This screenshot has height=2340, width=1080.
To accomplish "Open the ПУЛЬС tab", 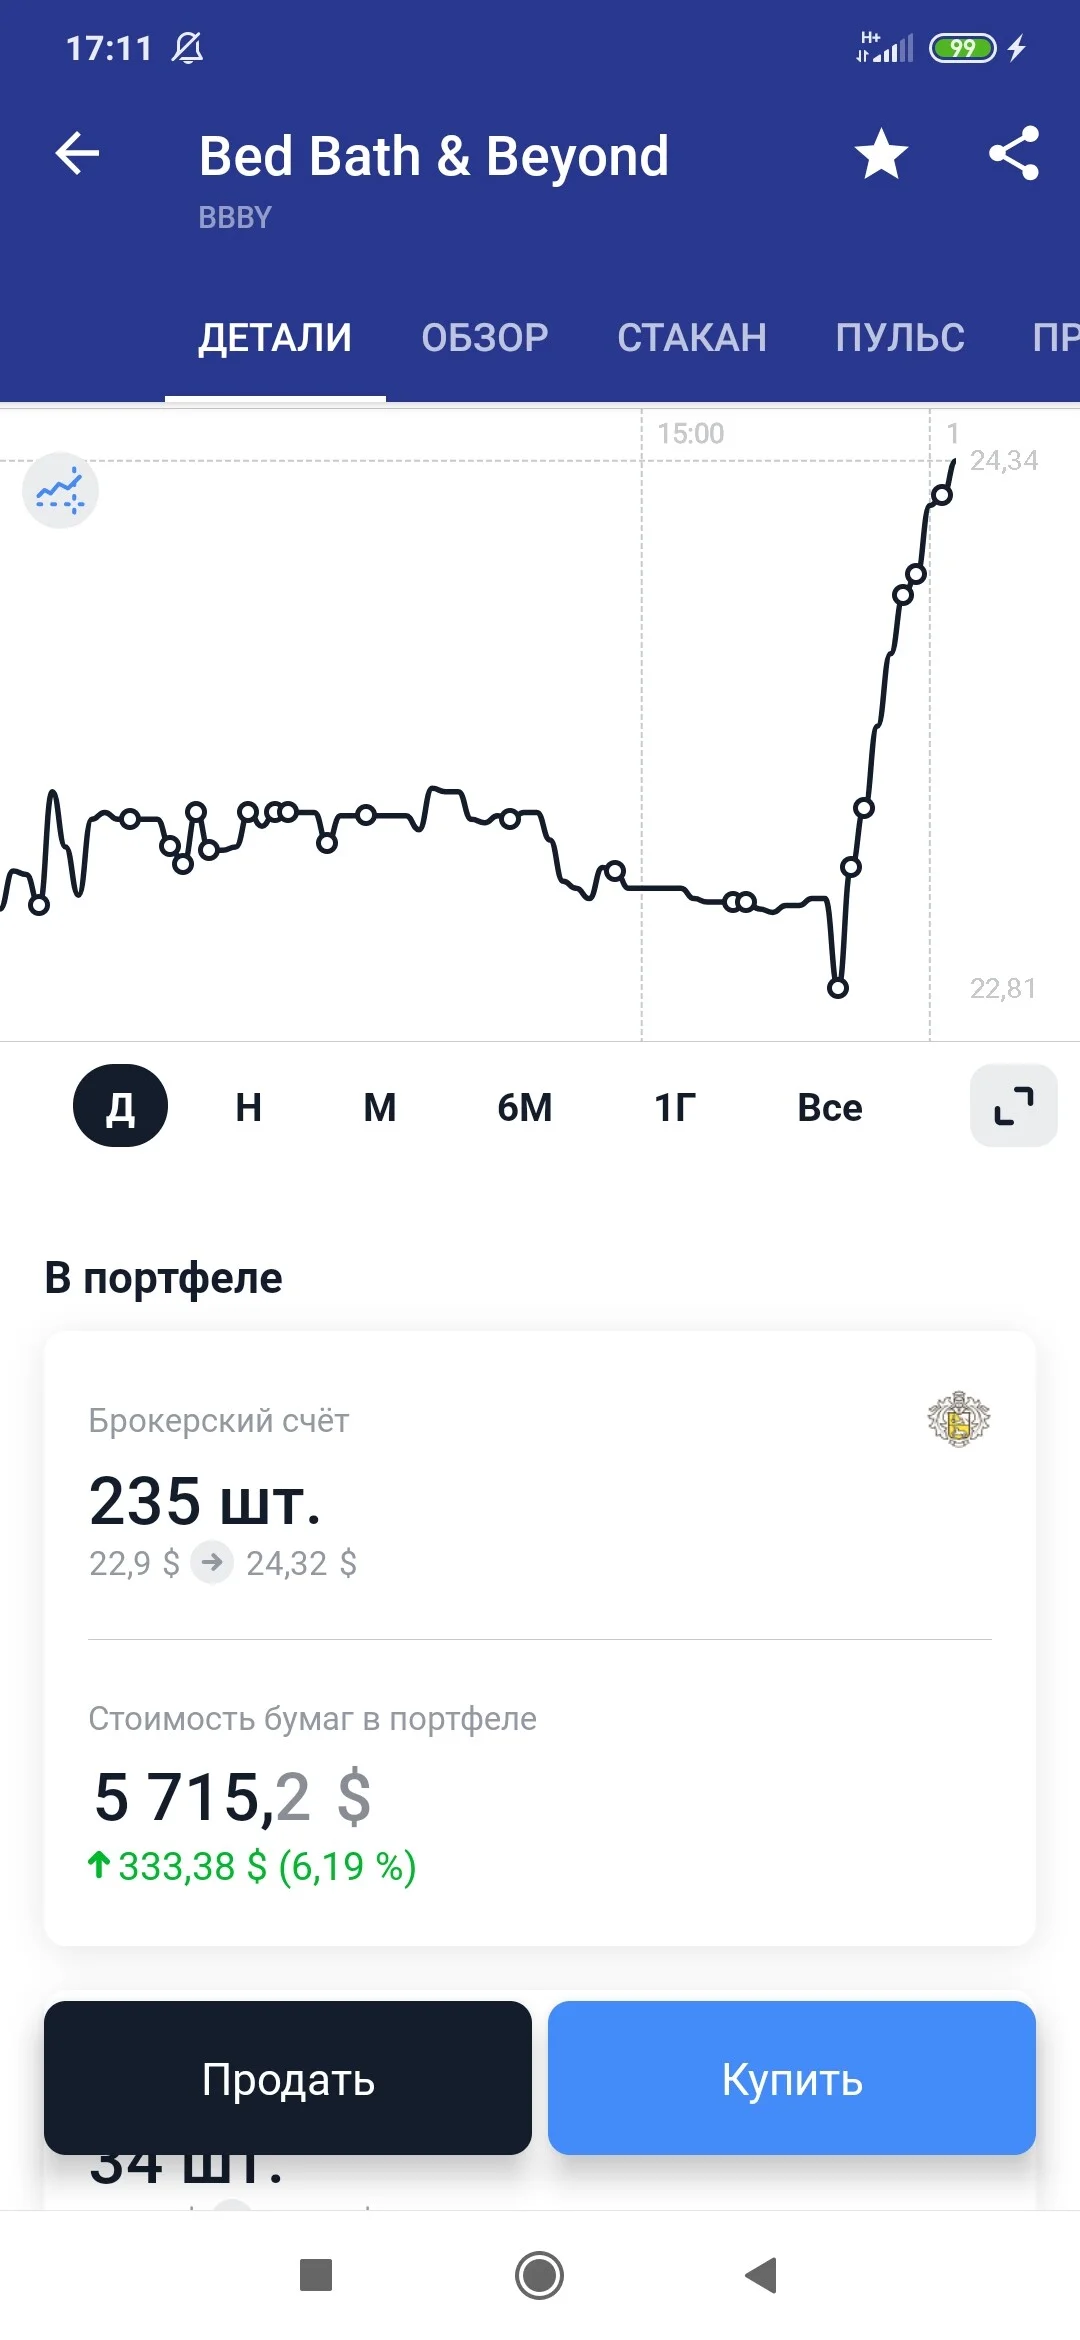I will (x=900, y=338).
